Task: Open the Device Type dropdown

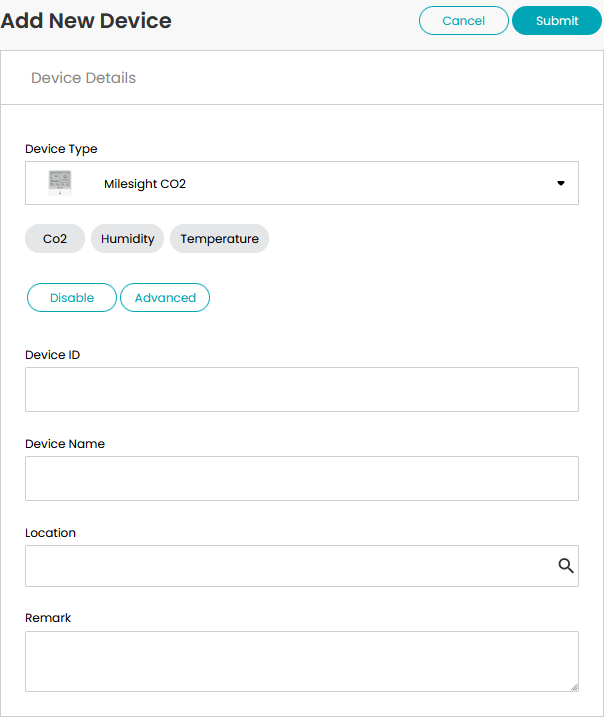Action: [302, 183]
